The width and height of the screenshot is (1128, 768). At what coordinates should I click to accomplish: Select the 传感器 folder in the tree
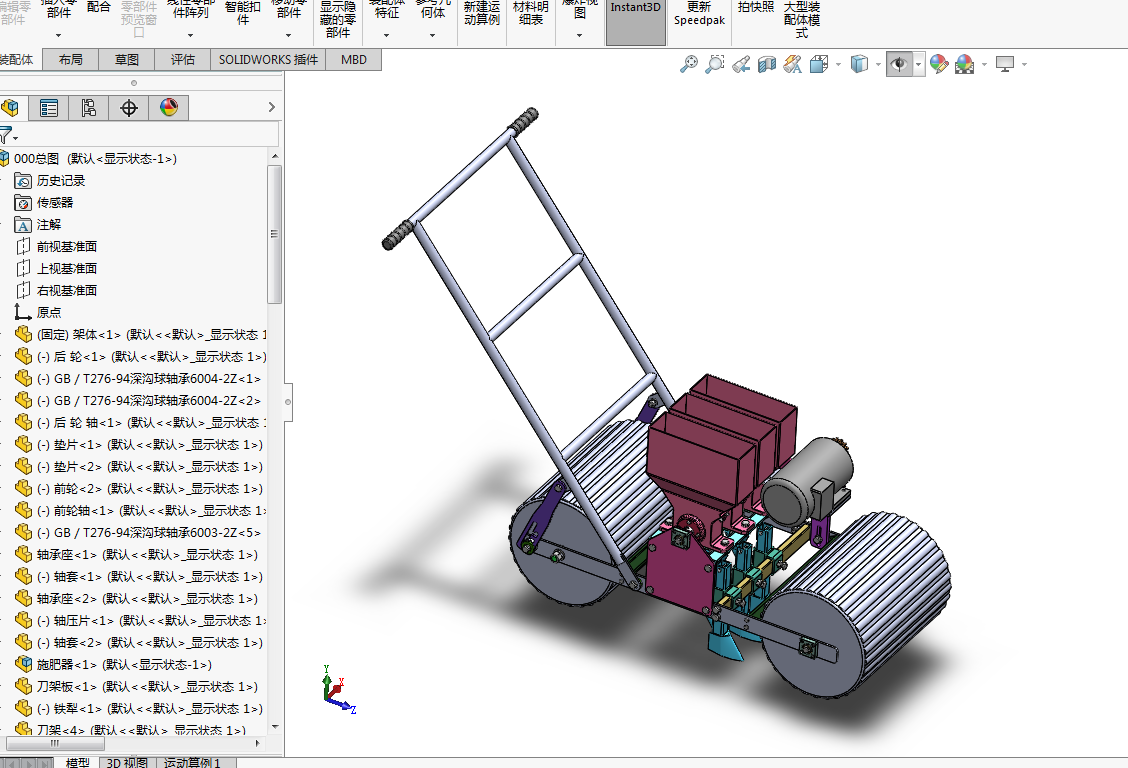pos(44,203)
